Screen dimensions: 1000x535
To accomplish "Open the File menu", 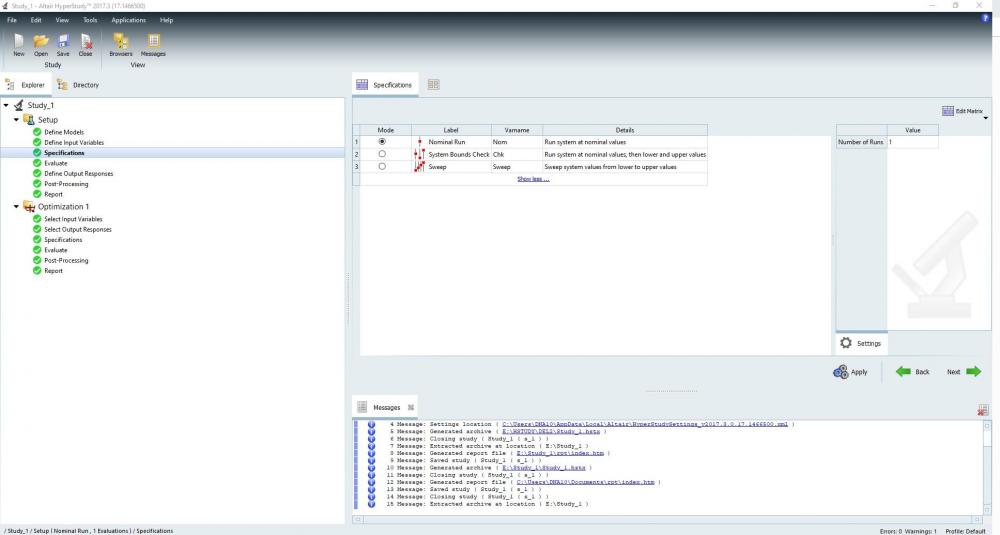I will [x=11, y=20].
